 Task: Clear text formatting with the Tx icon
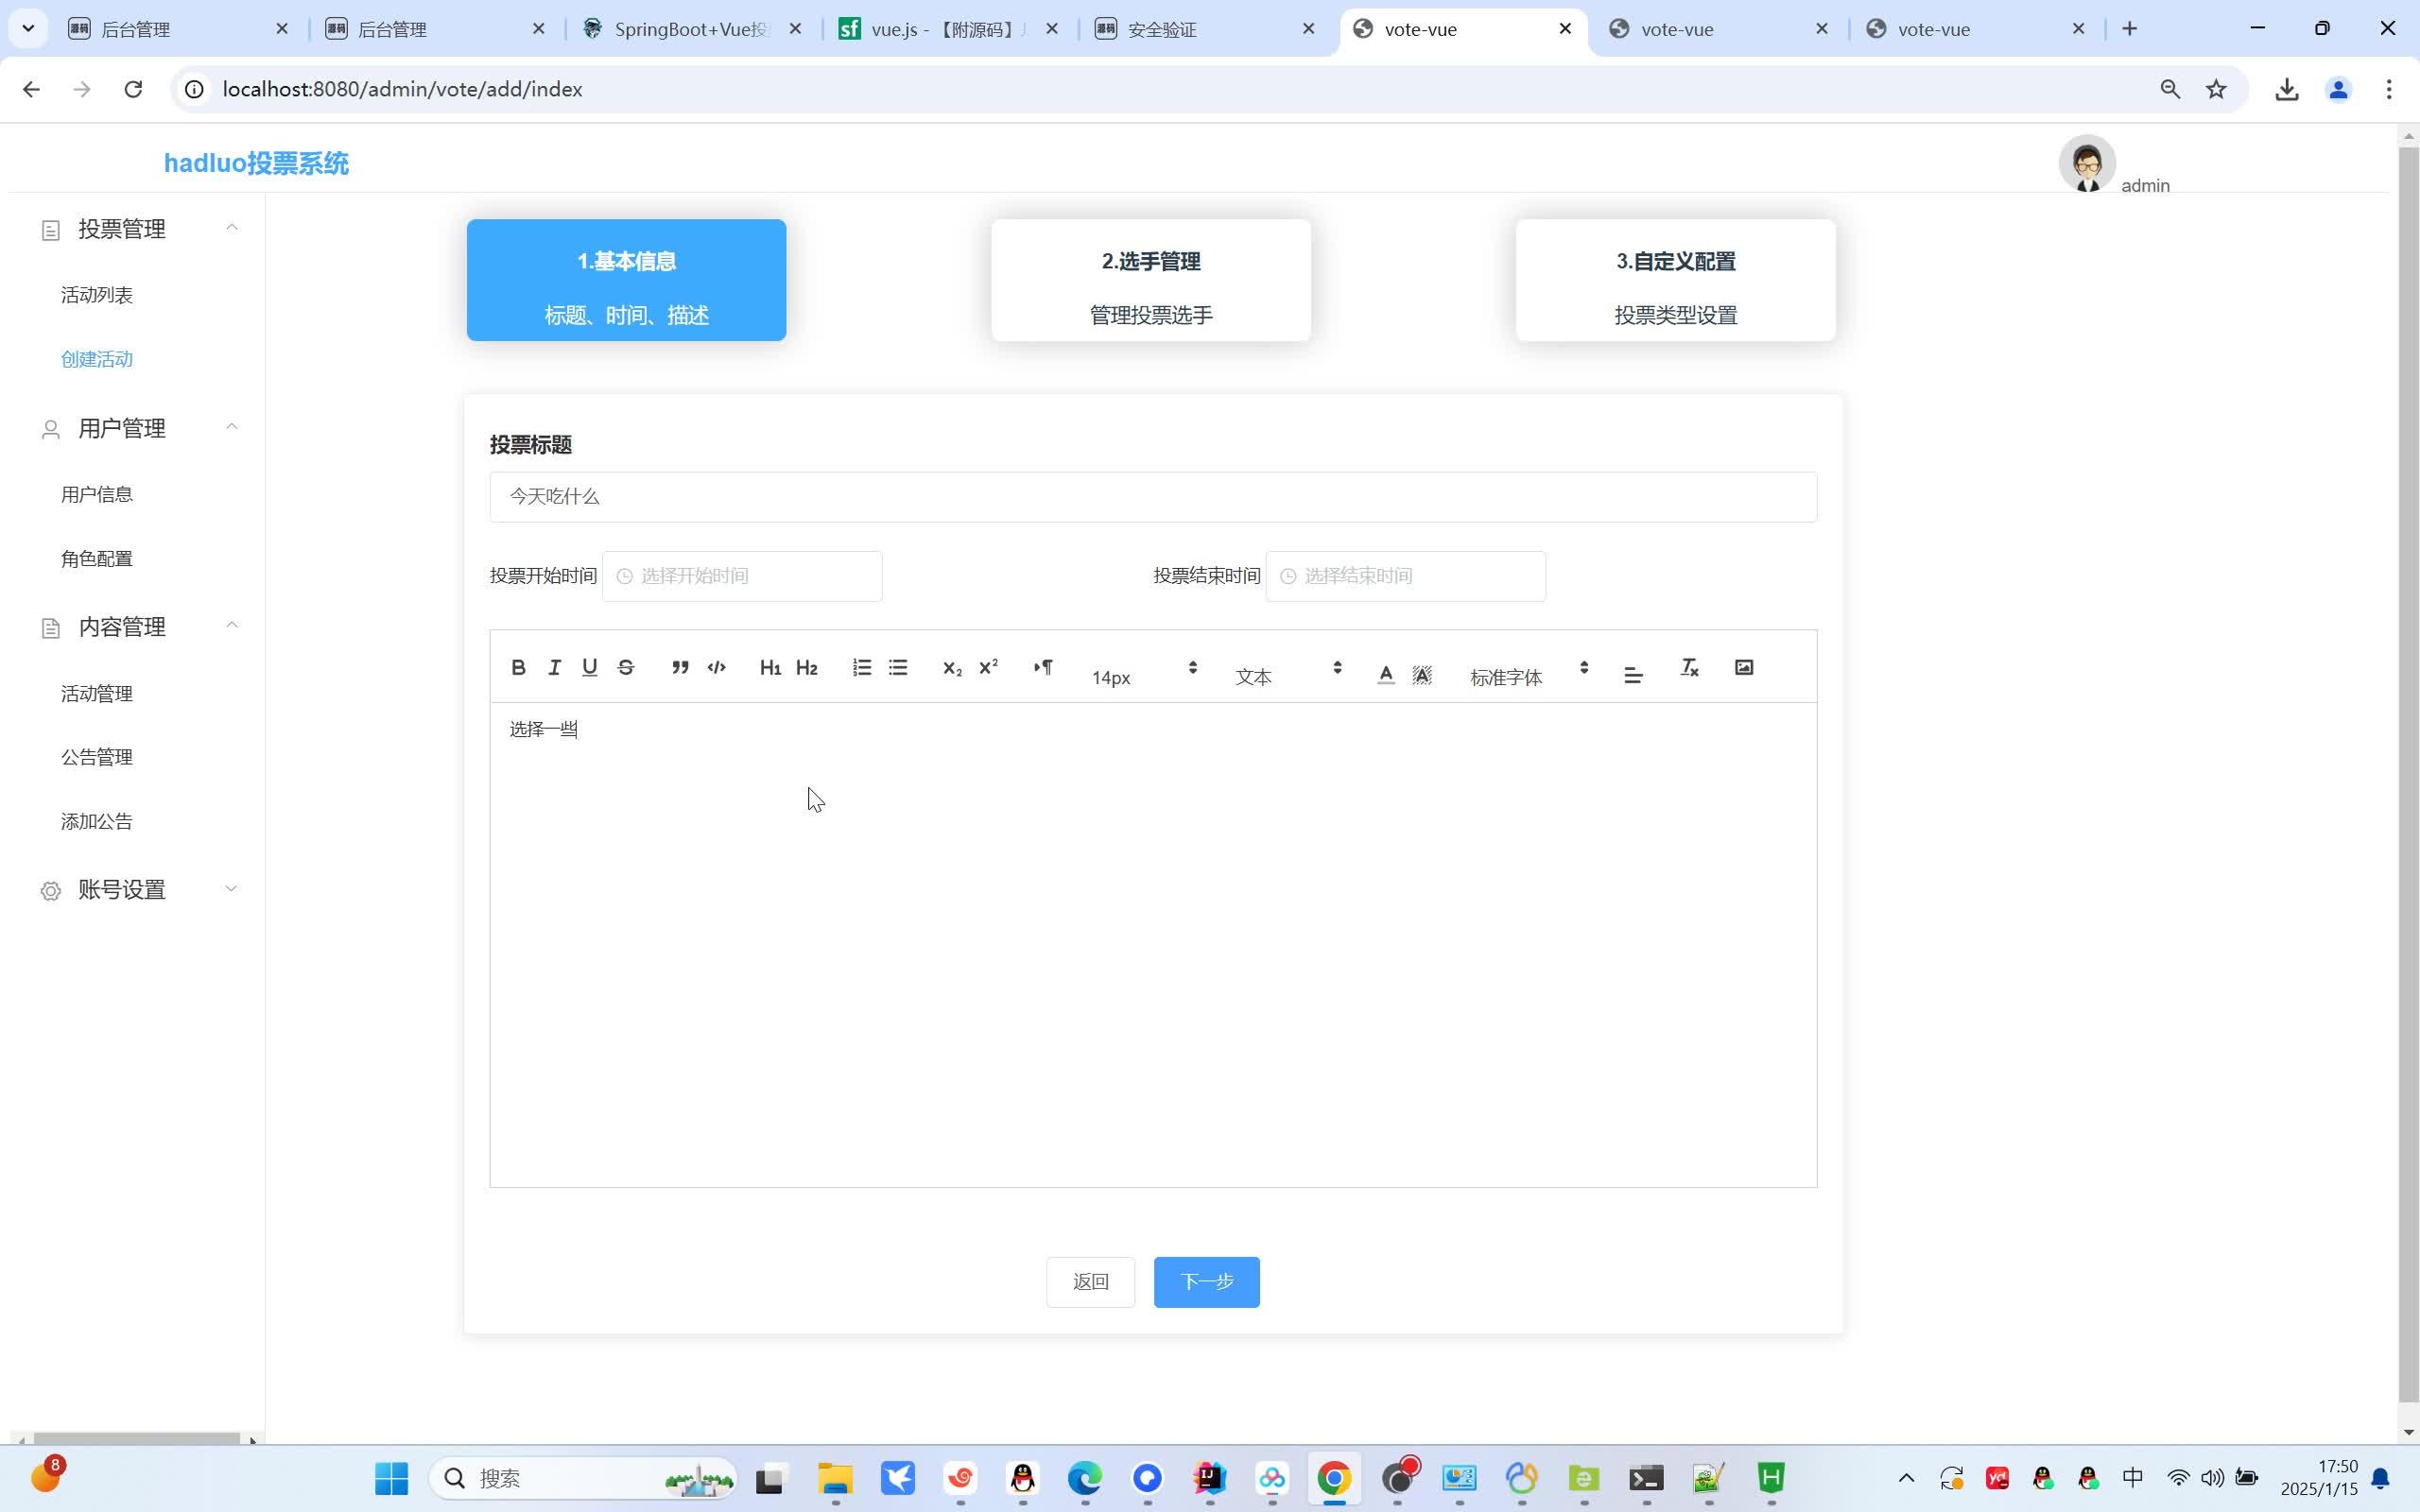coord(1689,667)
